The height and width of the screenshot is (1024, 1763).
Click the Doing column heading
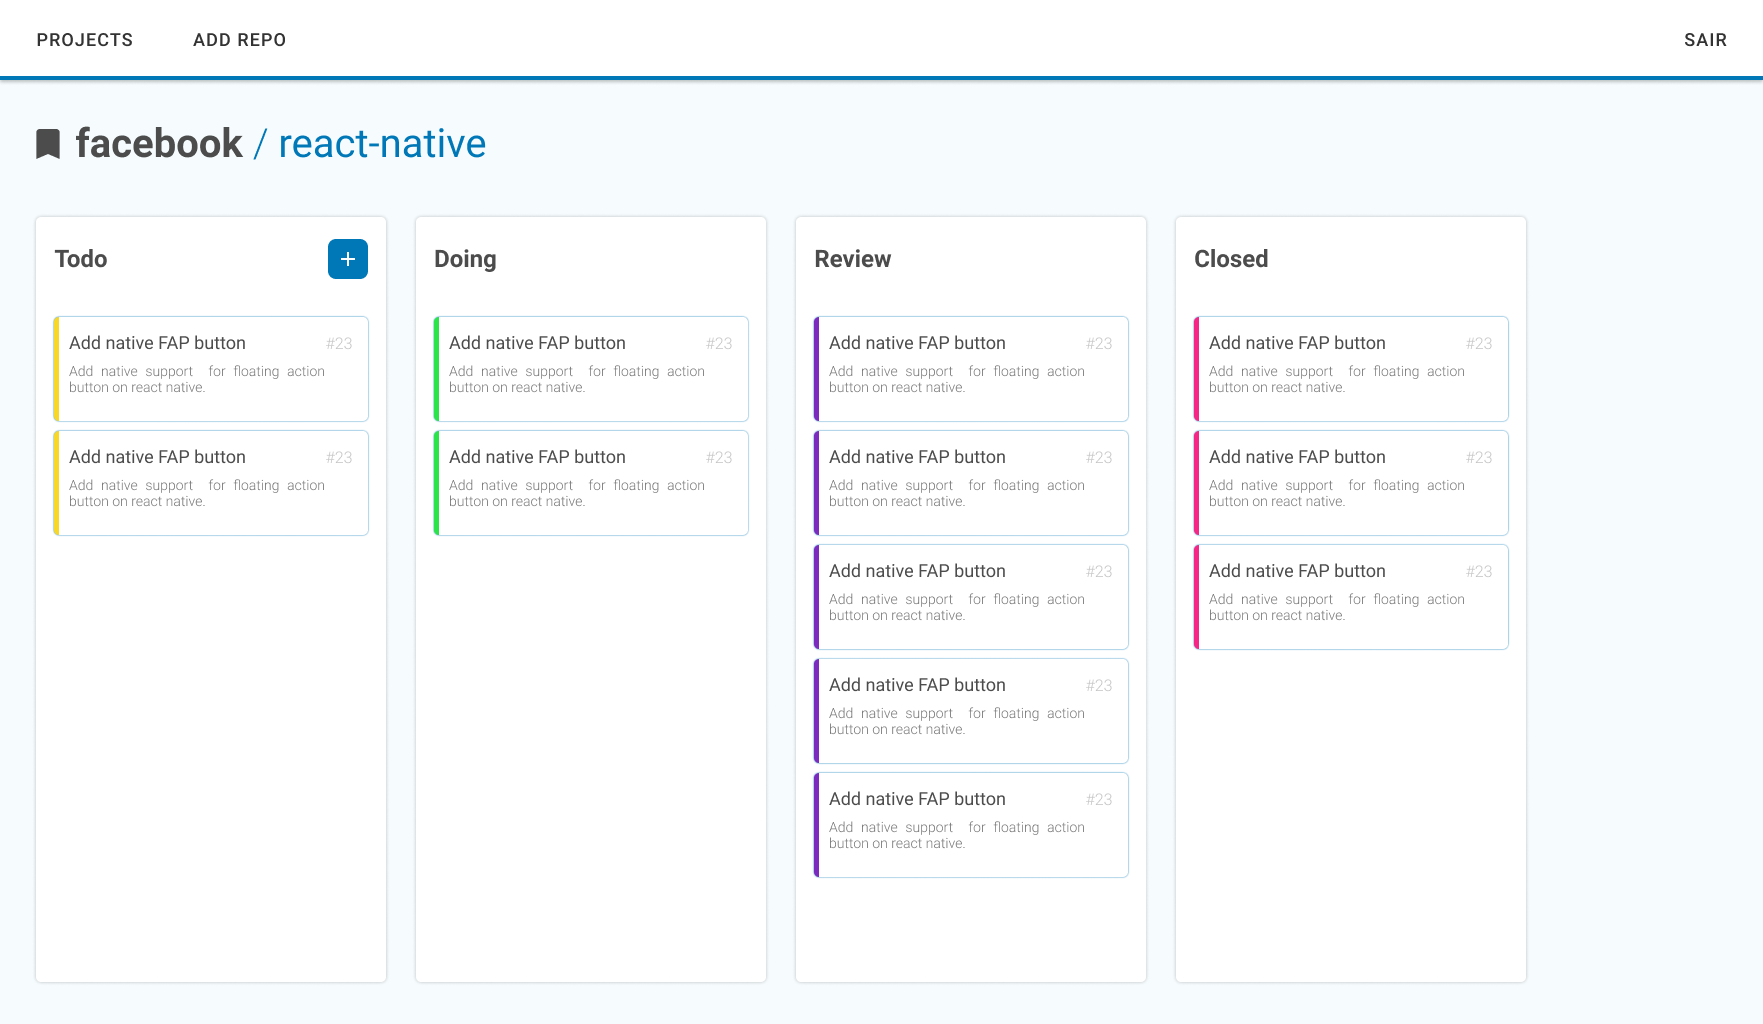coord(465,259)
